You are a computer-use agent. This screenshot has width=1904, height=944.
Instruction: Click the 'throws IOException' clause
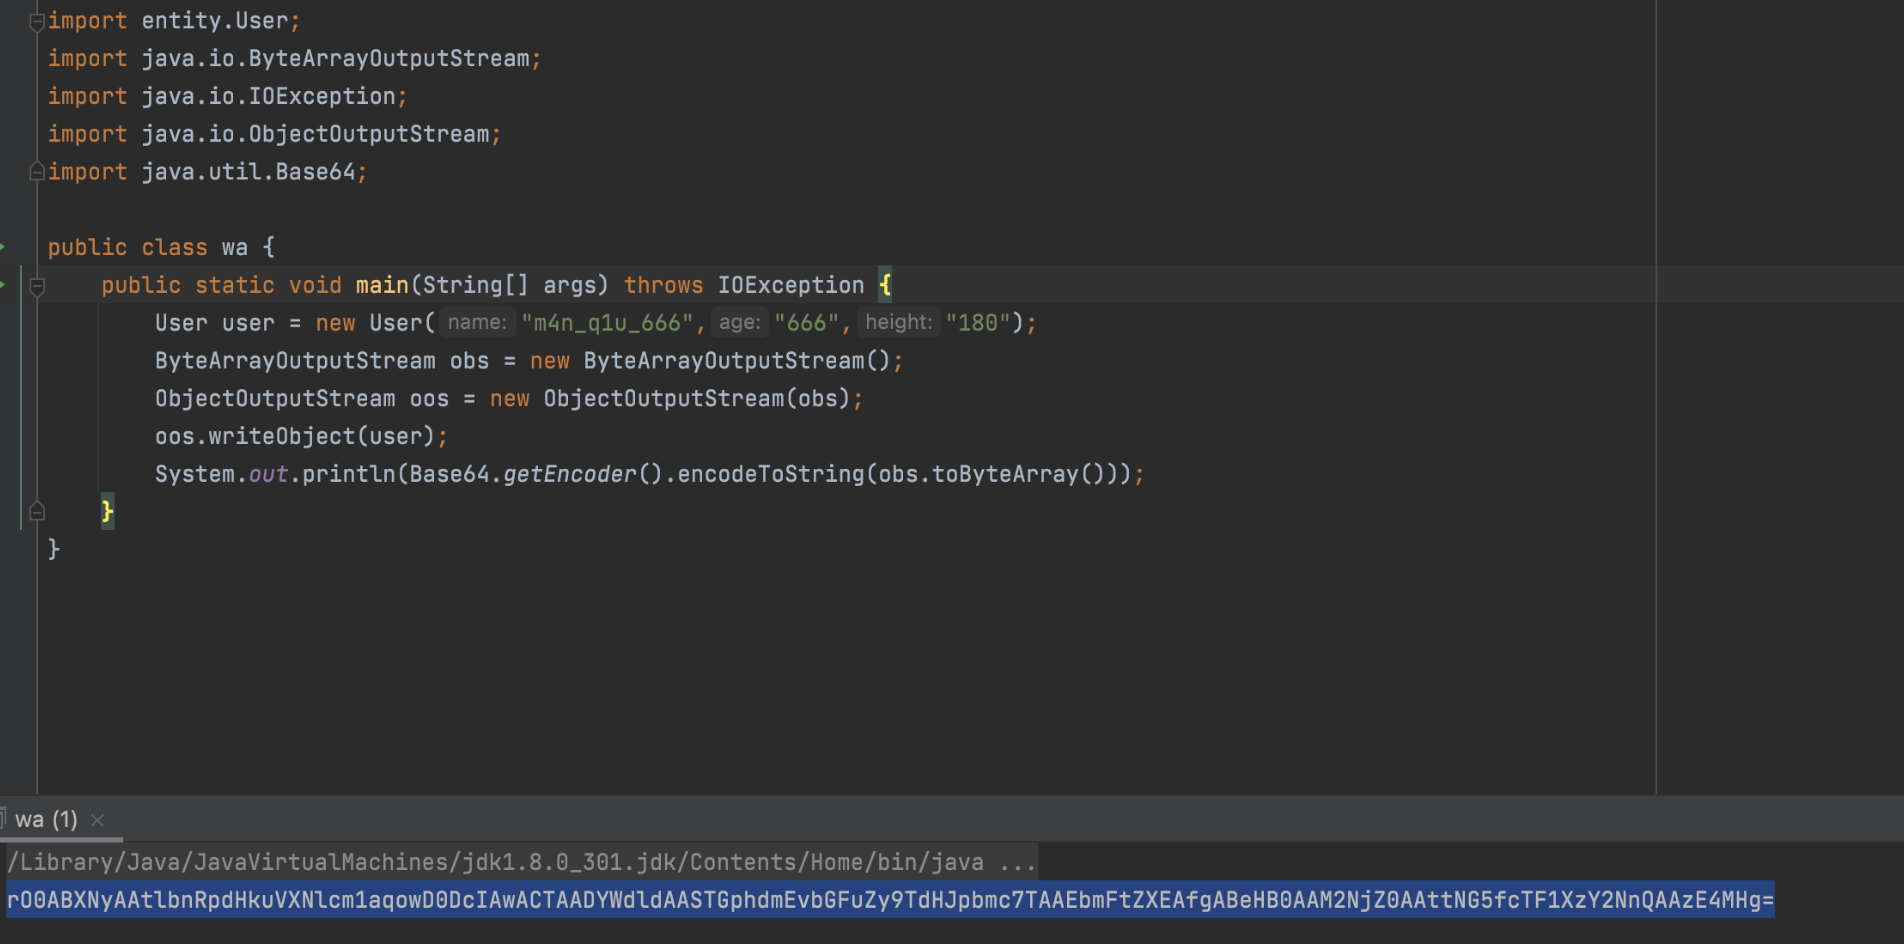click(x=744, y=286)
